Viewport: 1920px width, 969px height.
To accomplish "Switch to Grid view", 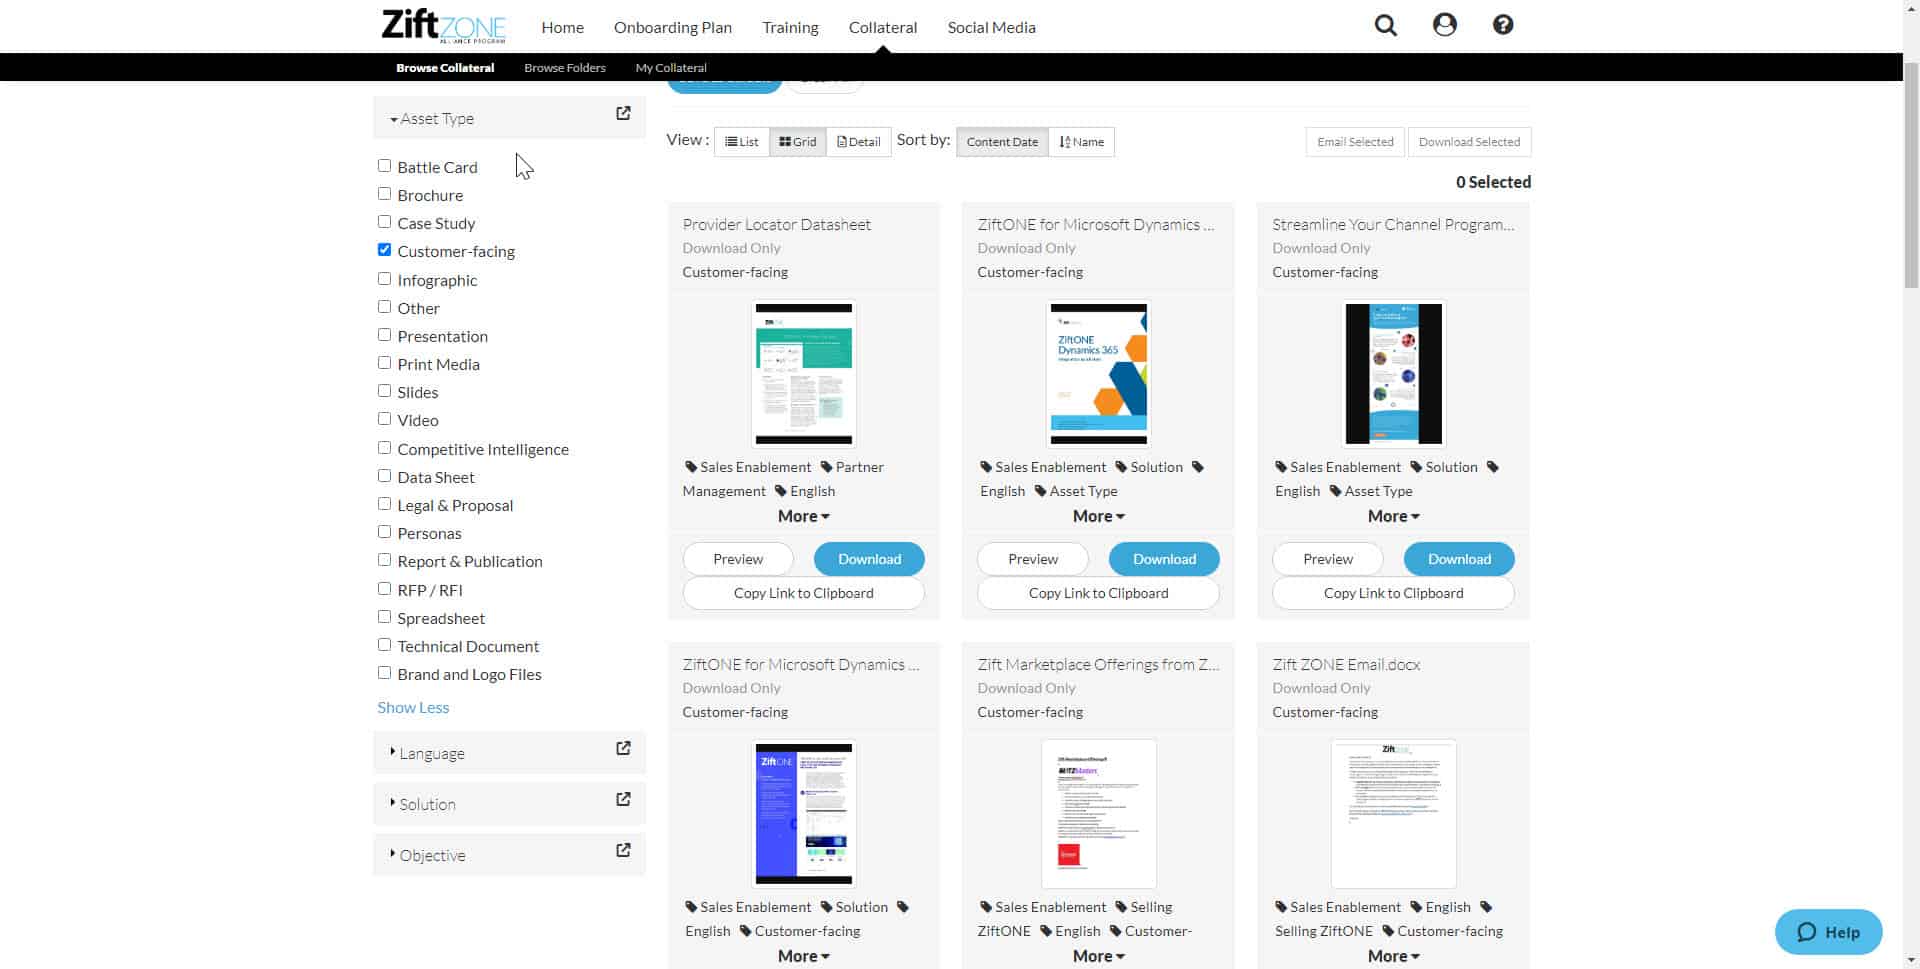I will (x=797, y=142).
